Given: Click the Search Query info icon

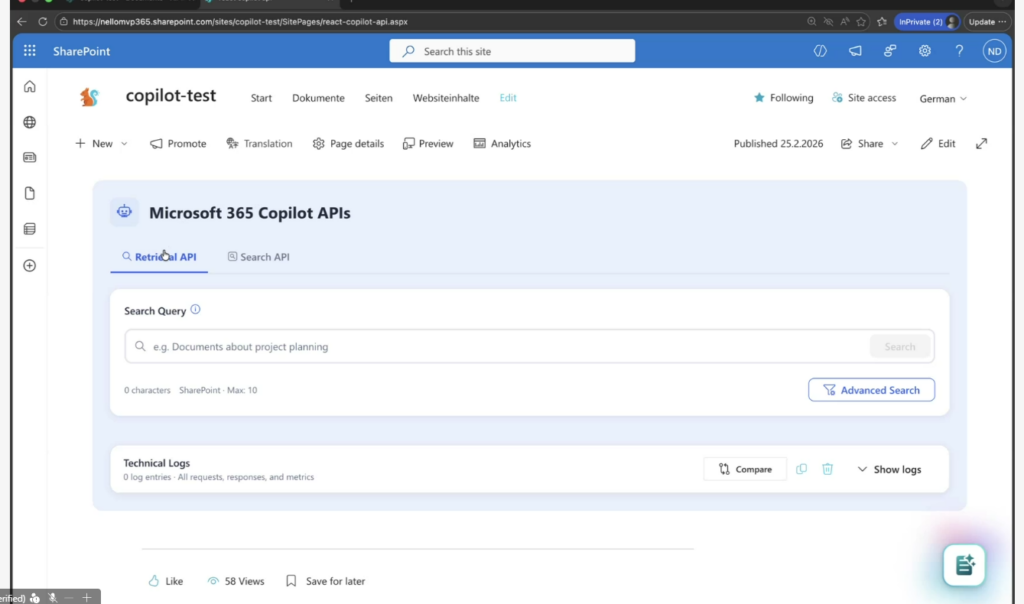Looking at the screenshot, I should [195, 310].
